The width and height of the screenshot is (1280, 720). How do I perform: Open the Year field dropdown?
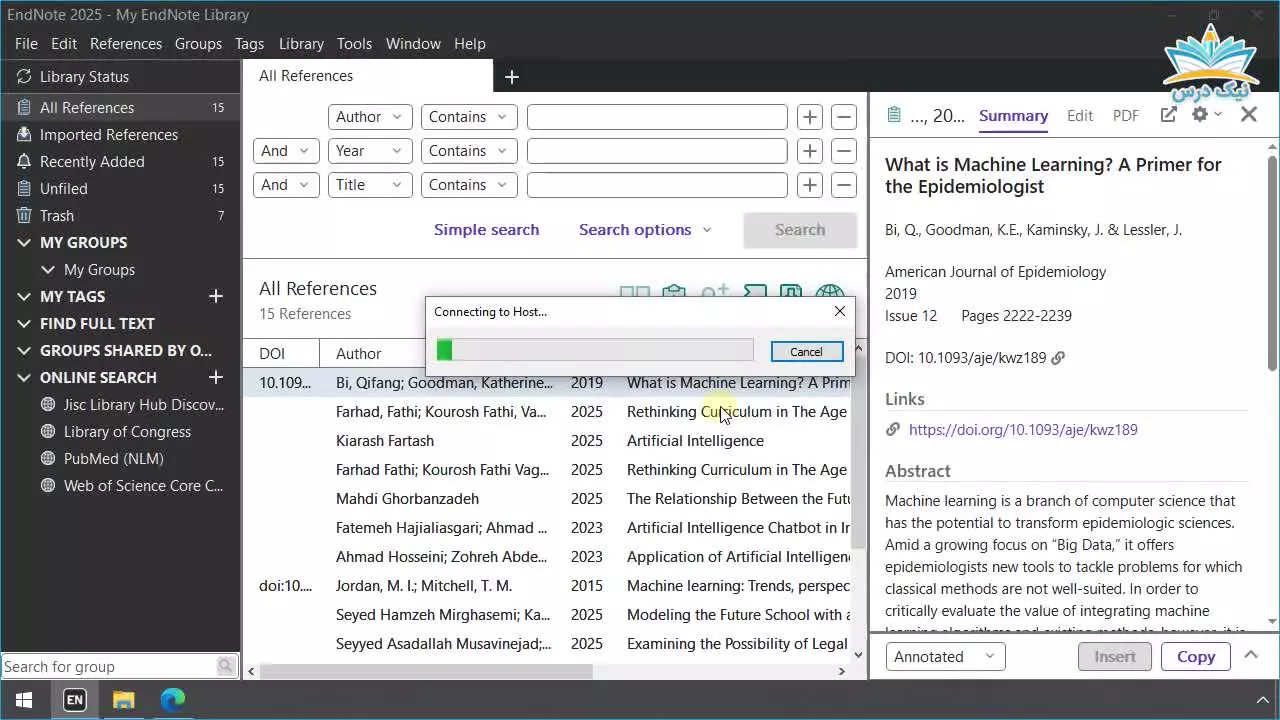pyautogui.click(x=370, y=151)
